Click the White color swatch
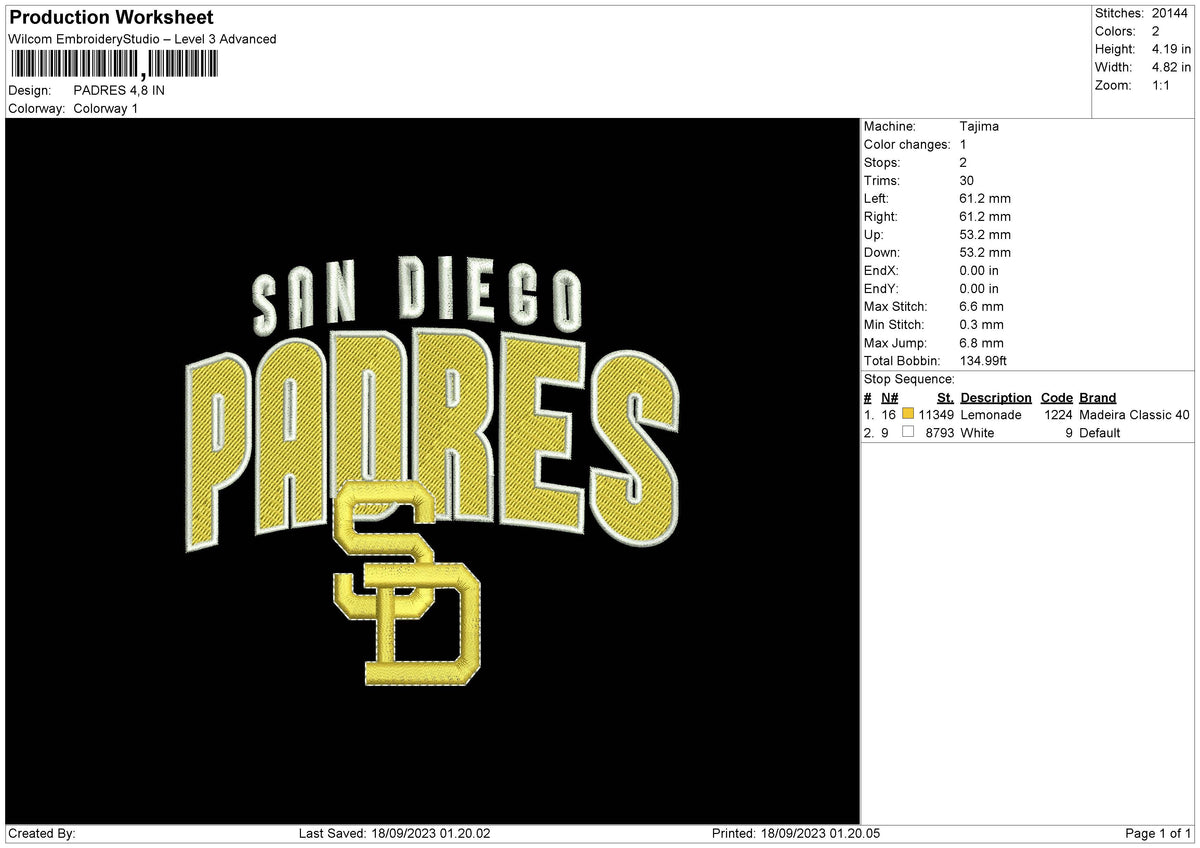 (908, 433)
